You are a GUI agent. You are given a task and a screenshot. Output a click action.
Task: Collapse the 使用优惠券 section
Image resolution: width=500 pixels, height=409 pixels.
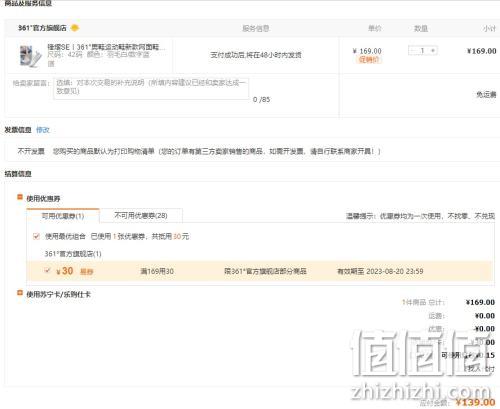tap(20, 197)
